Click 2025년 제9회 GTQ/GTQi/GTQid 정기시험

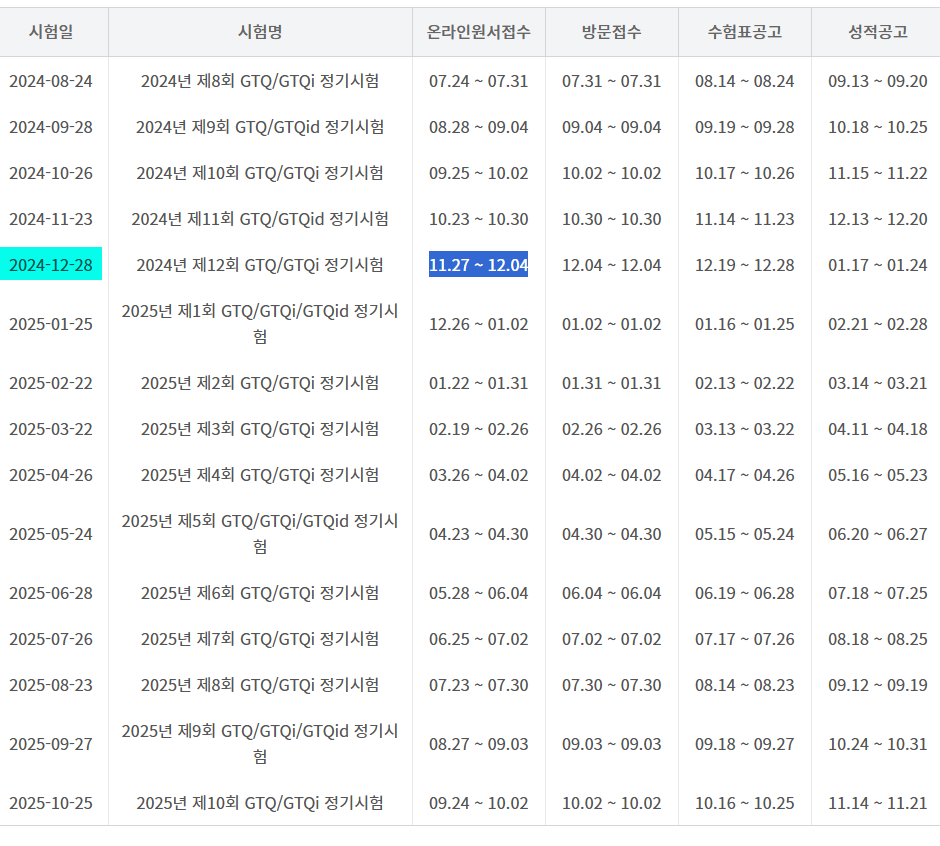pos(260,743)
